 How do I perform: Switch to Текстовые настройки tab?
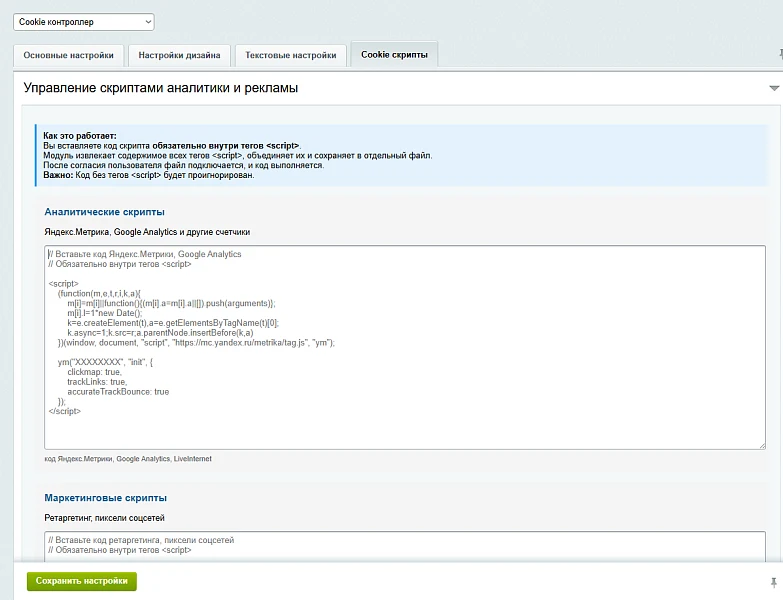(x=291, y=55)
